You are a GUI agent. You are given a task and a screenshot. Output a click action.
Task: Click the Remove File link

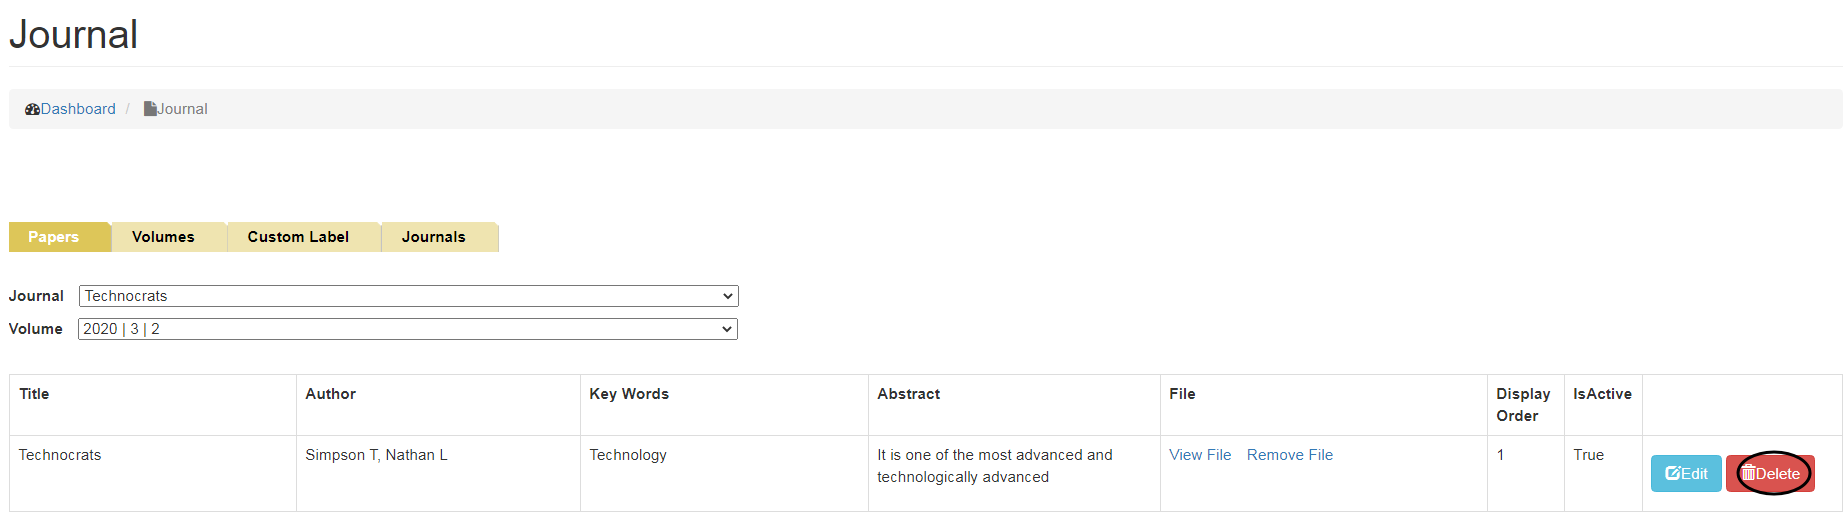point(1289,455)
